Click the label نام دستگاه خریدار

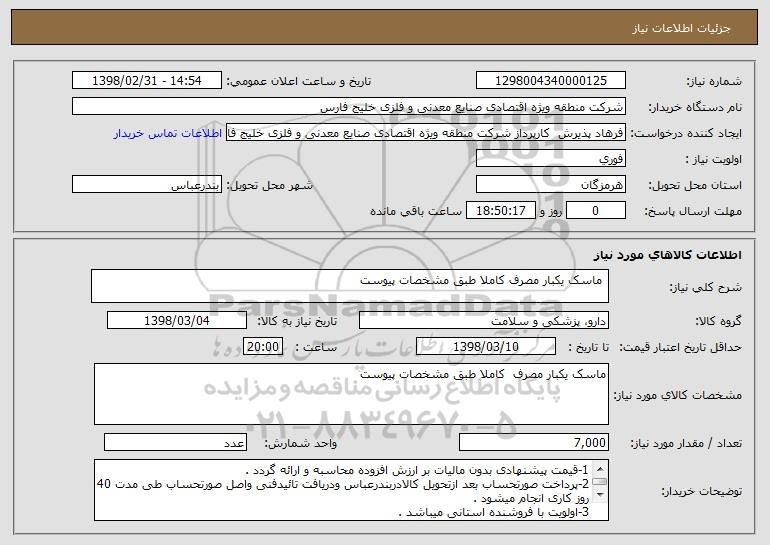695,108
